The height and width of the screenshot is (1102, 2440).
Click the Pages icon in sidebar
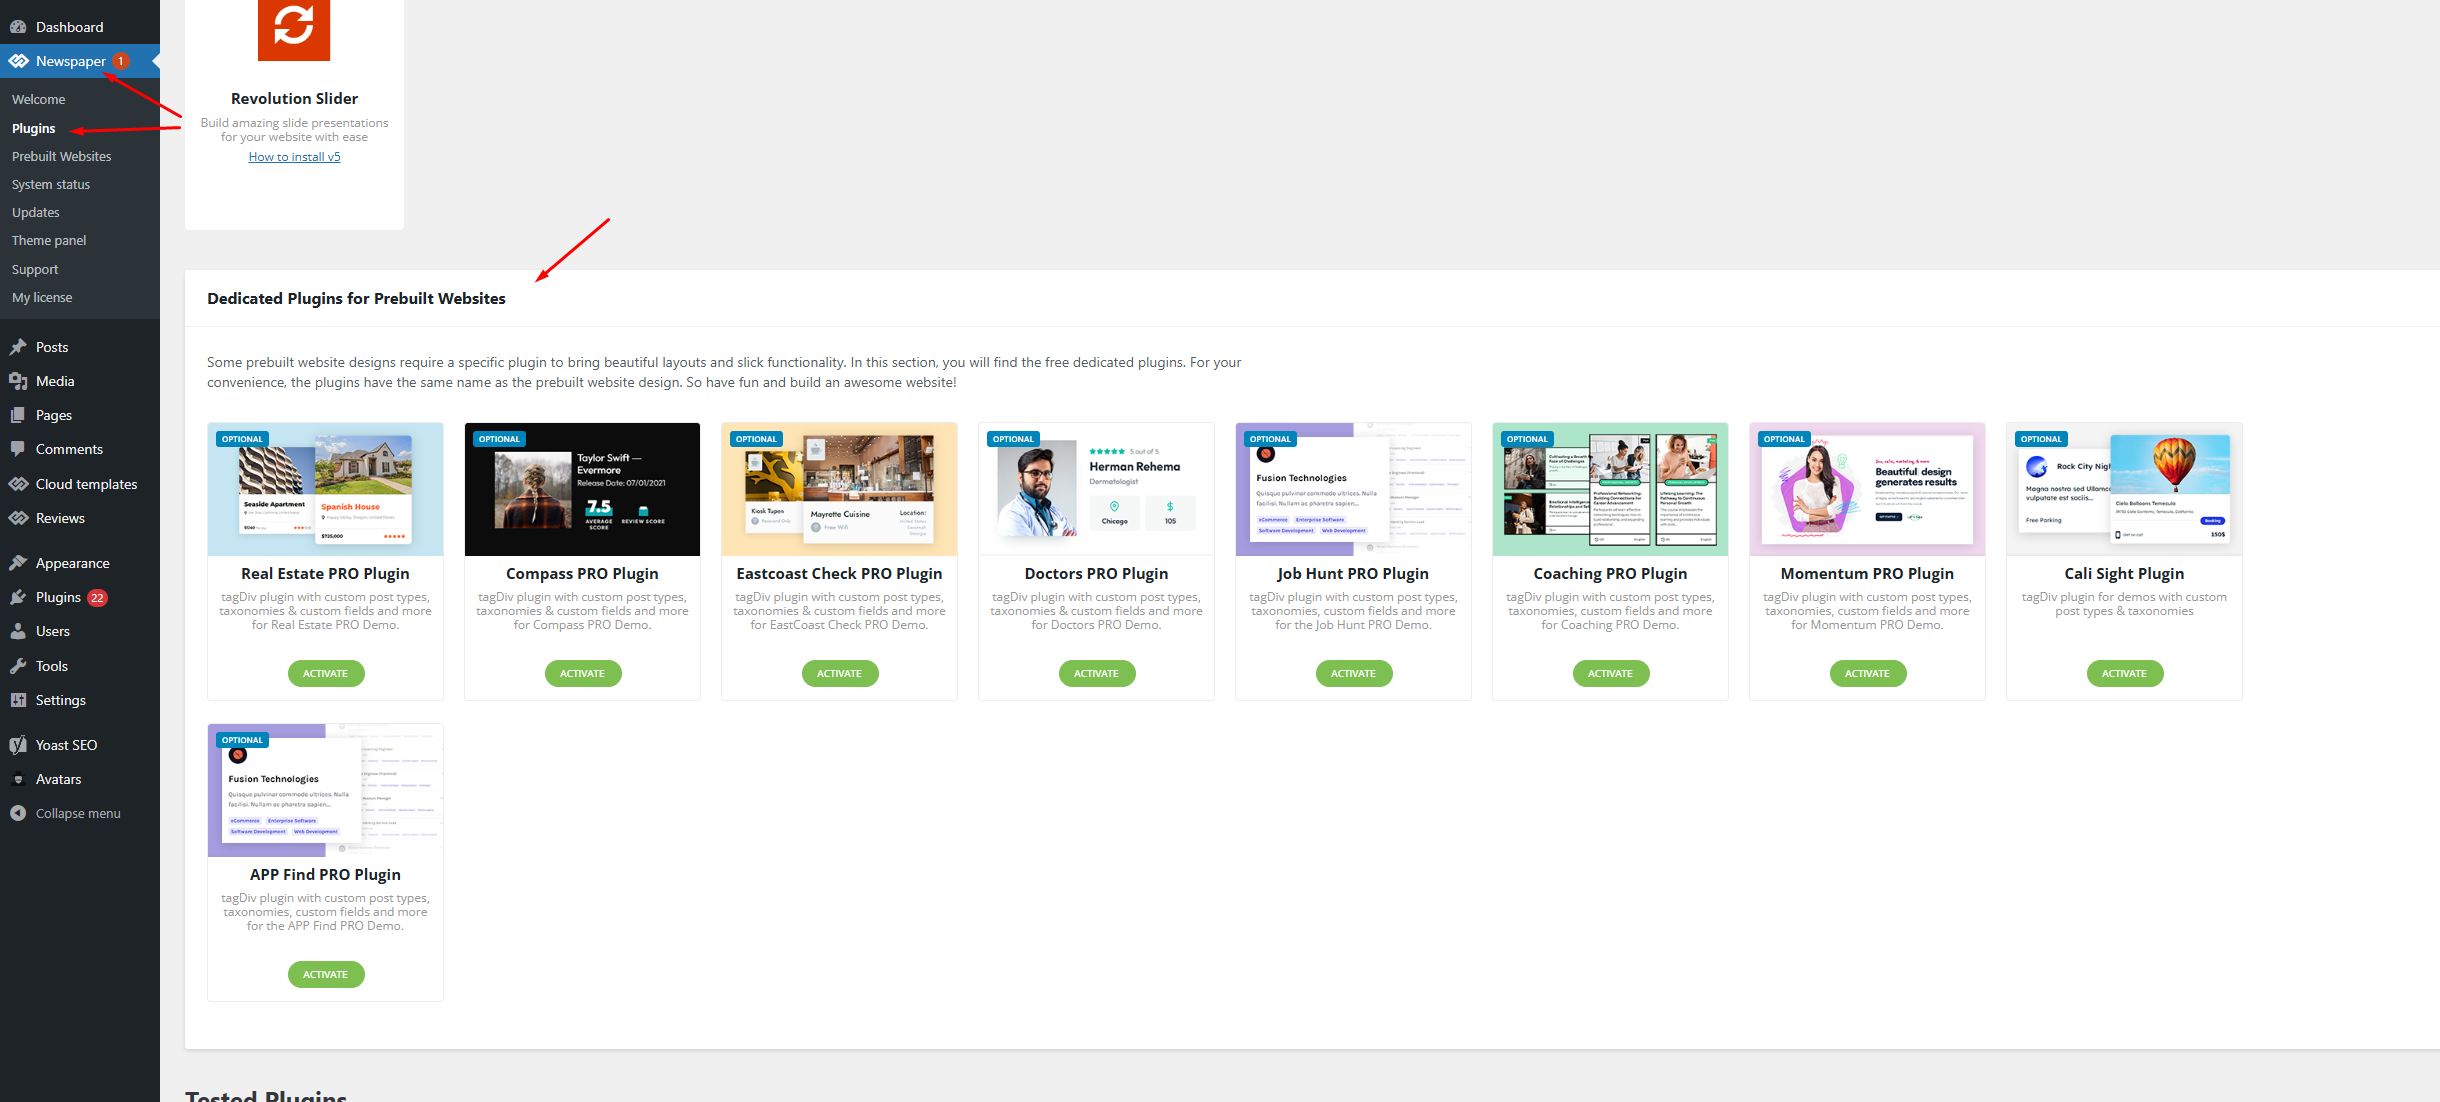coord(18,415)
